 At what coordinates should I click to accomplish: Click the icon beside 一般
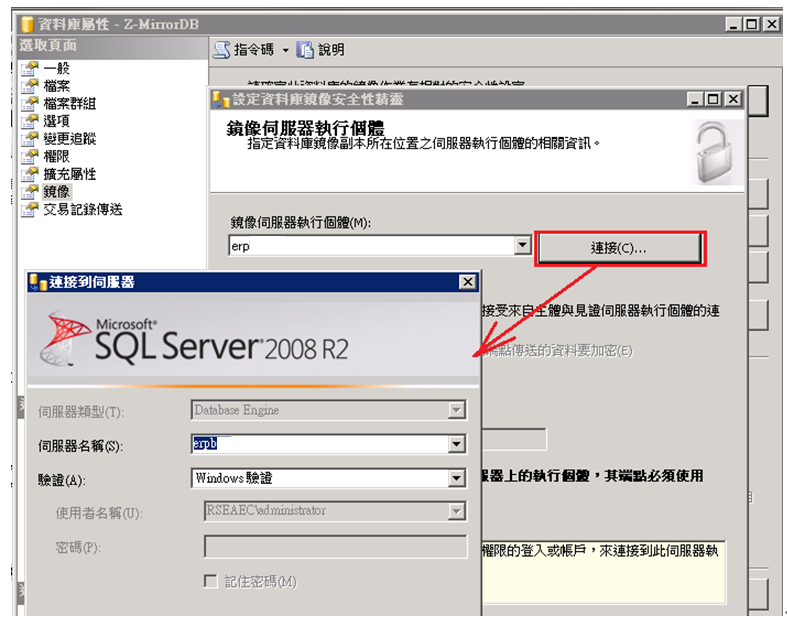coord(30,68)
